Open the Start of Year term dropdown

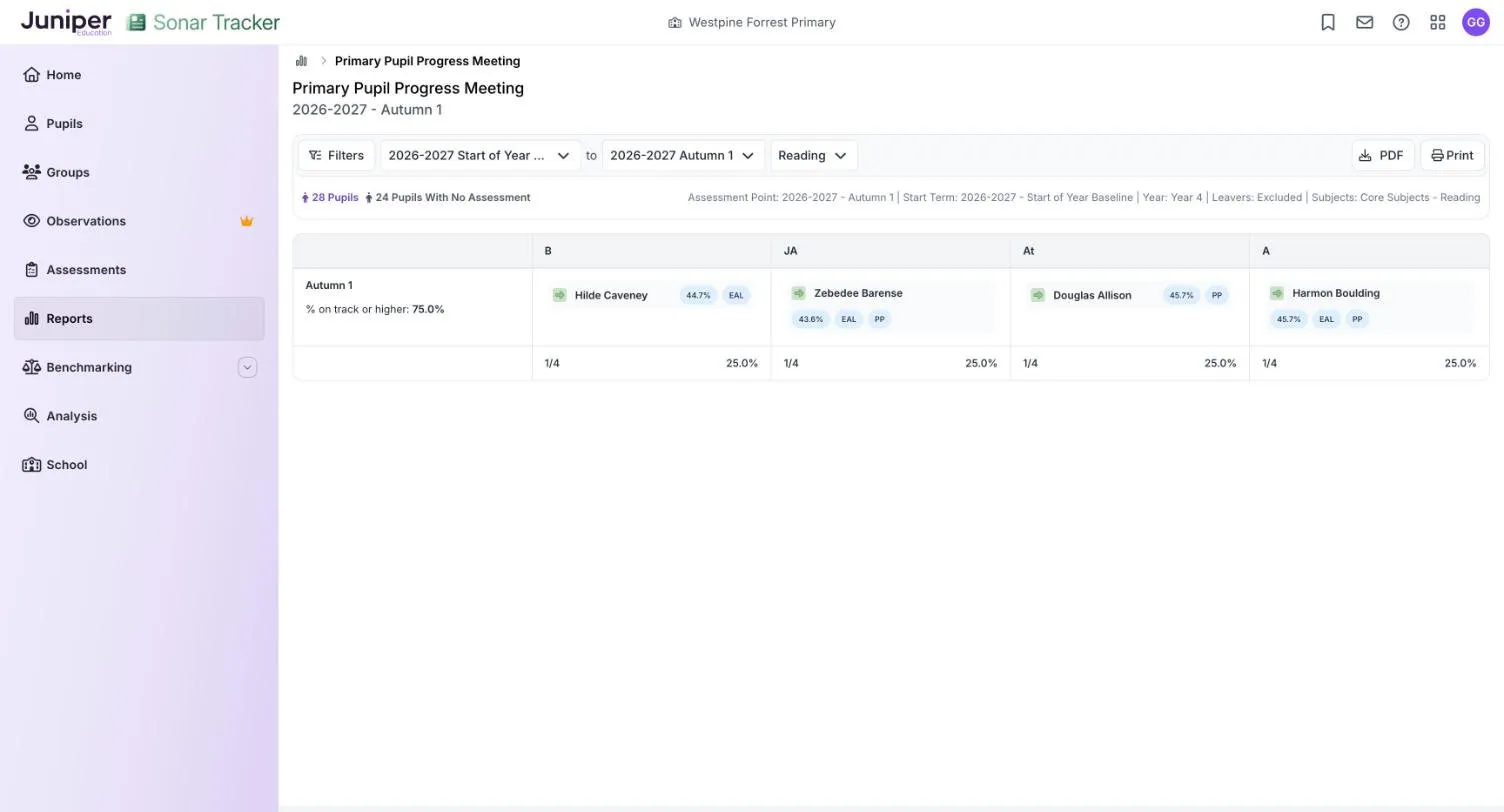point(480,155)
